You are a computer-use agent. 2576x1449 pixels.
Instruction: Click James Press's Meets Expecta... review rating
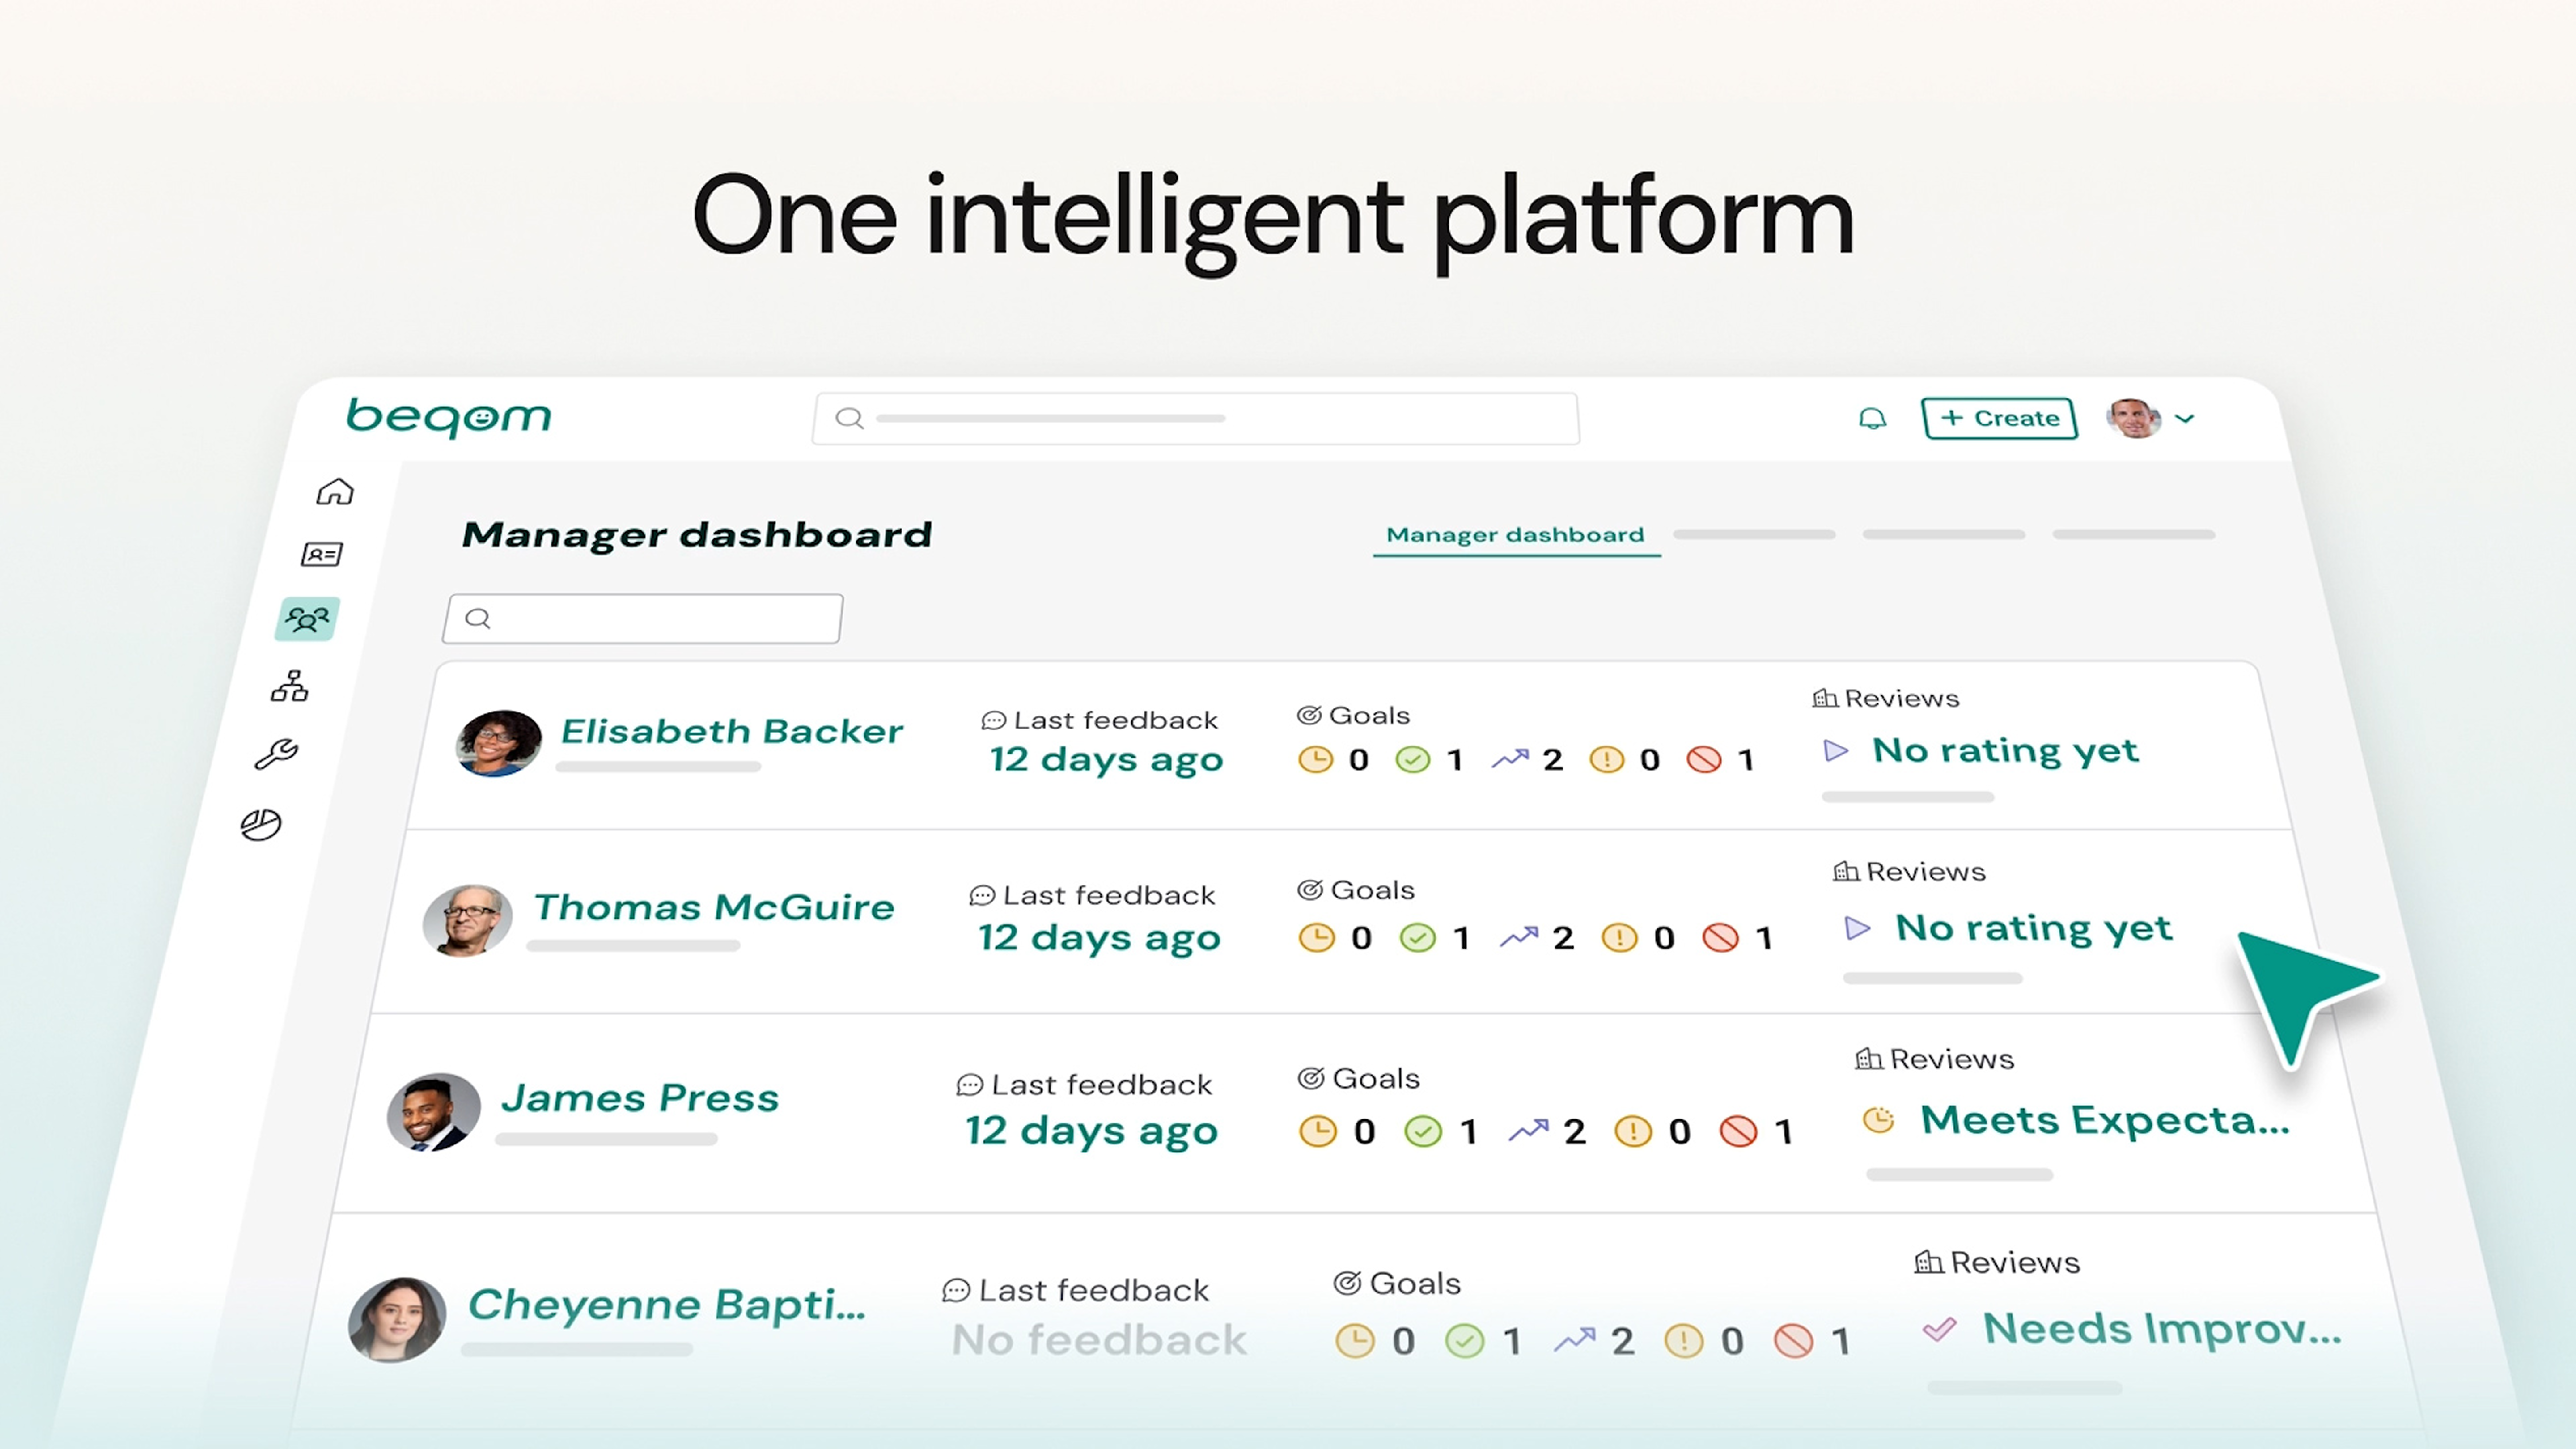click(x=2104, y=1120)
